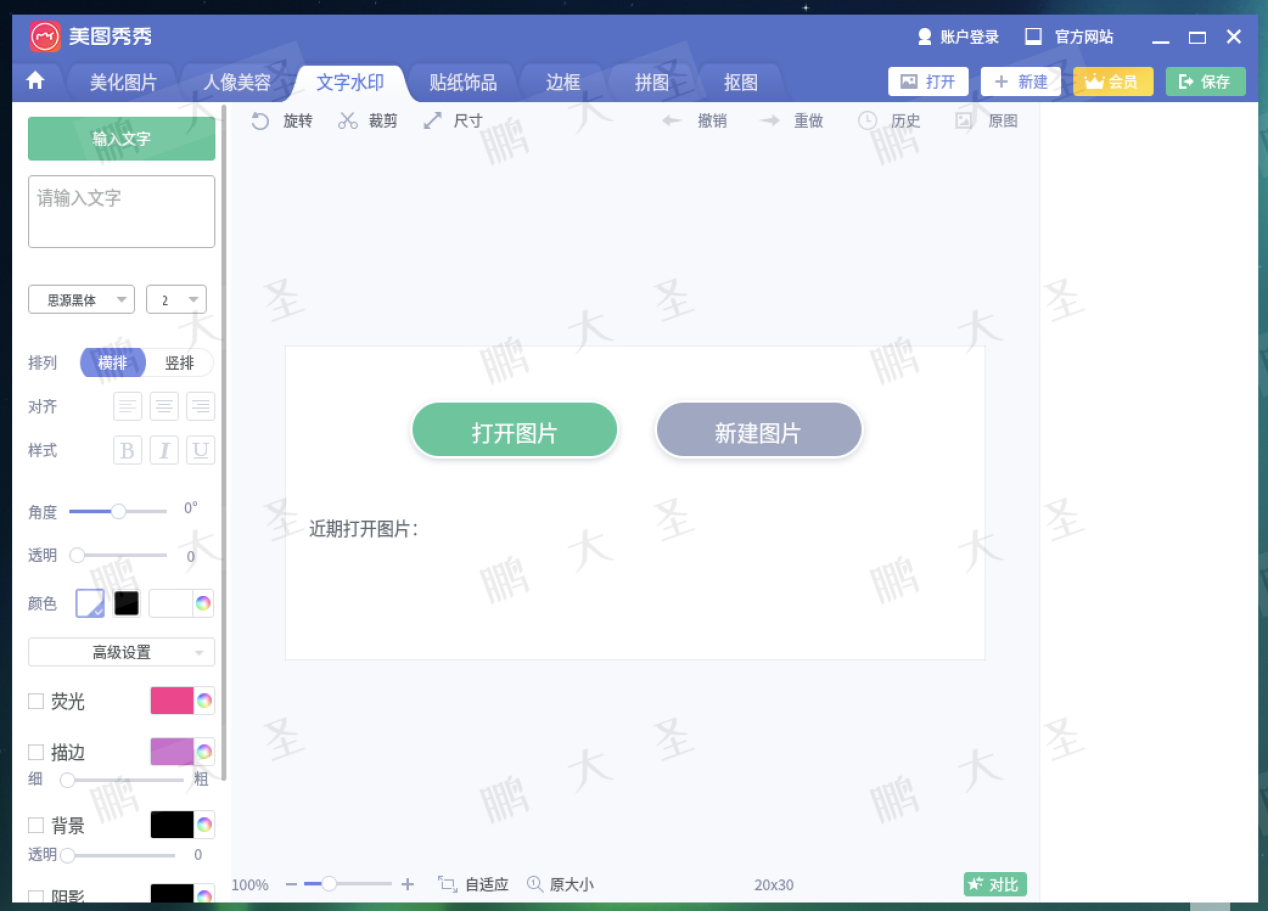The image size is (1268, 911).
Task: Click the 对比 compare button
Action: point(995,884)
